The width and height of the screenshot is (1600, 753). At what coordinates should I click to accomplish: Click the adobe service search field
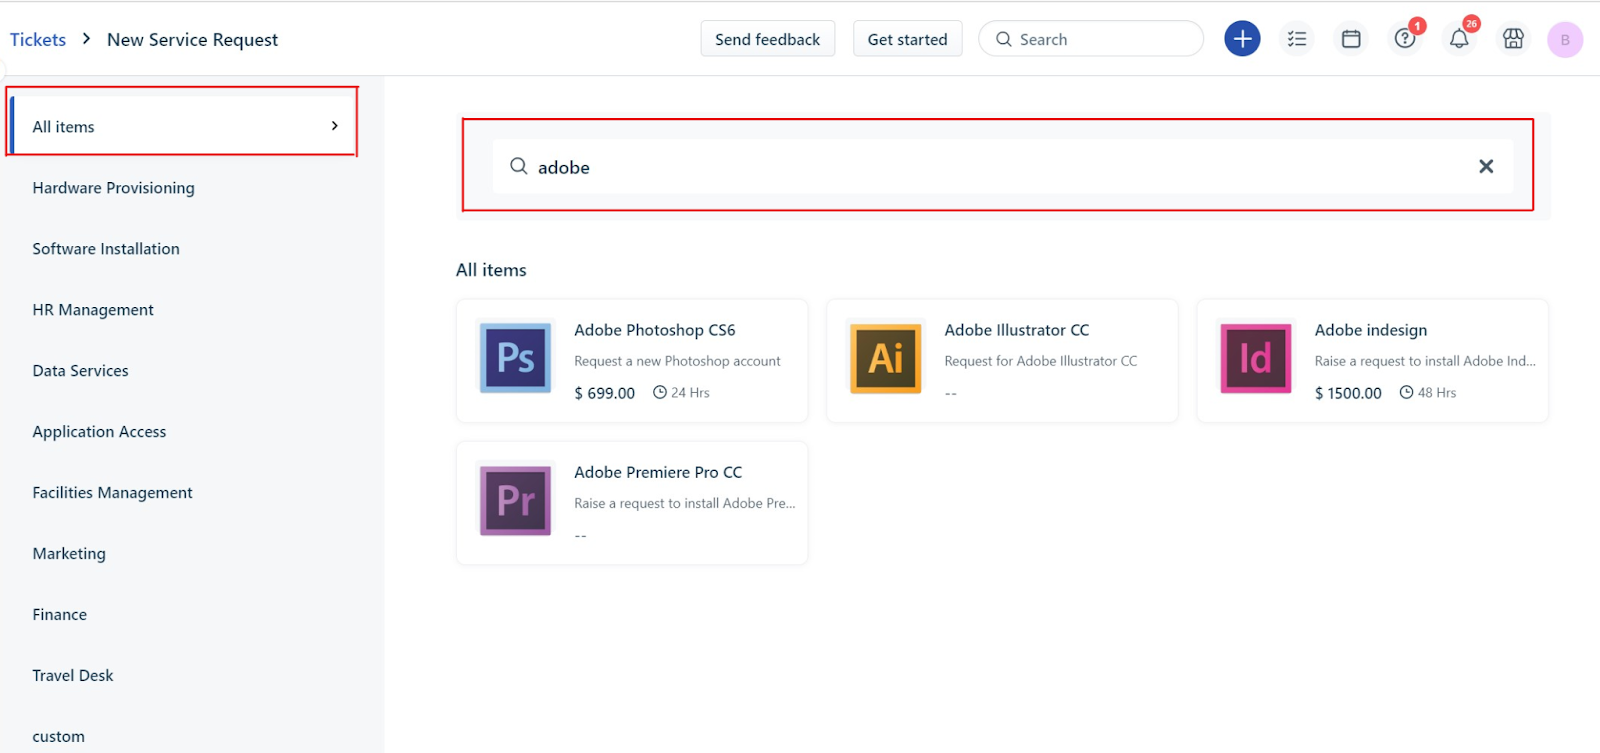tap(1002, 166)
